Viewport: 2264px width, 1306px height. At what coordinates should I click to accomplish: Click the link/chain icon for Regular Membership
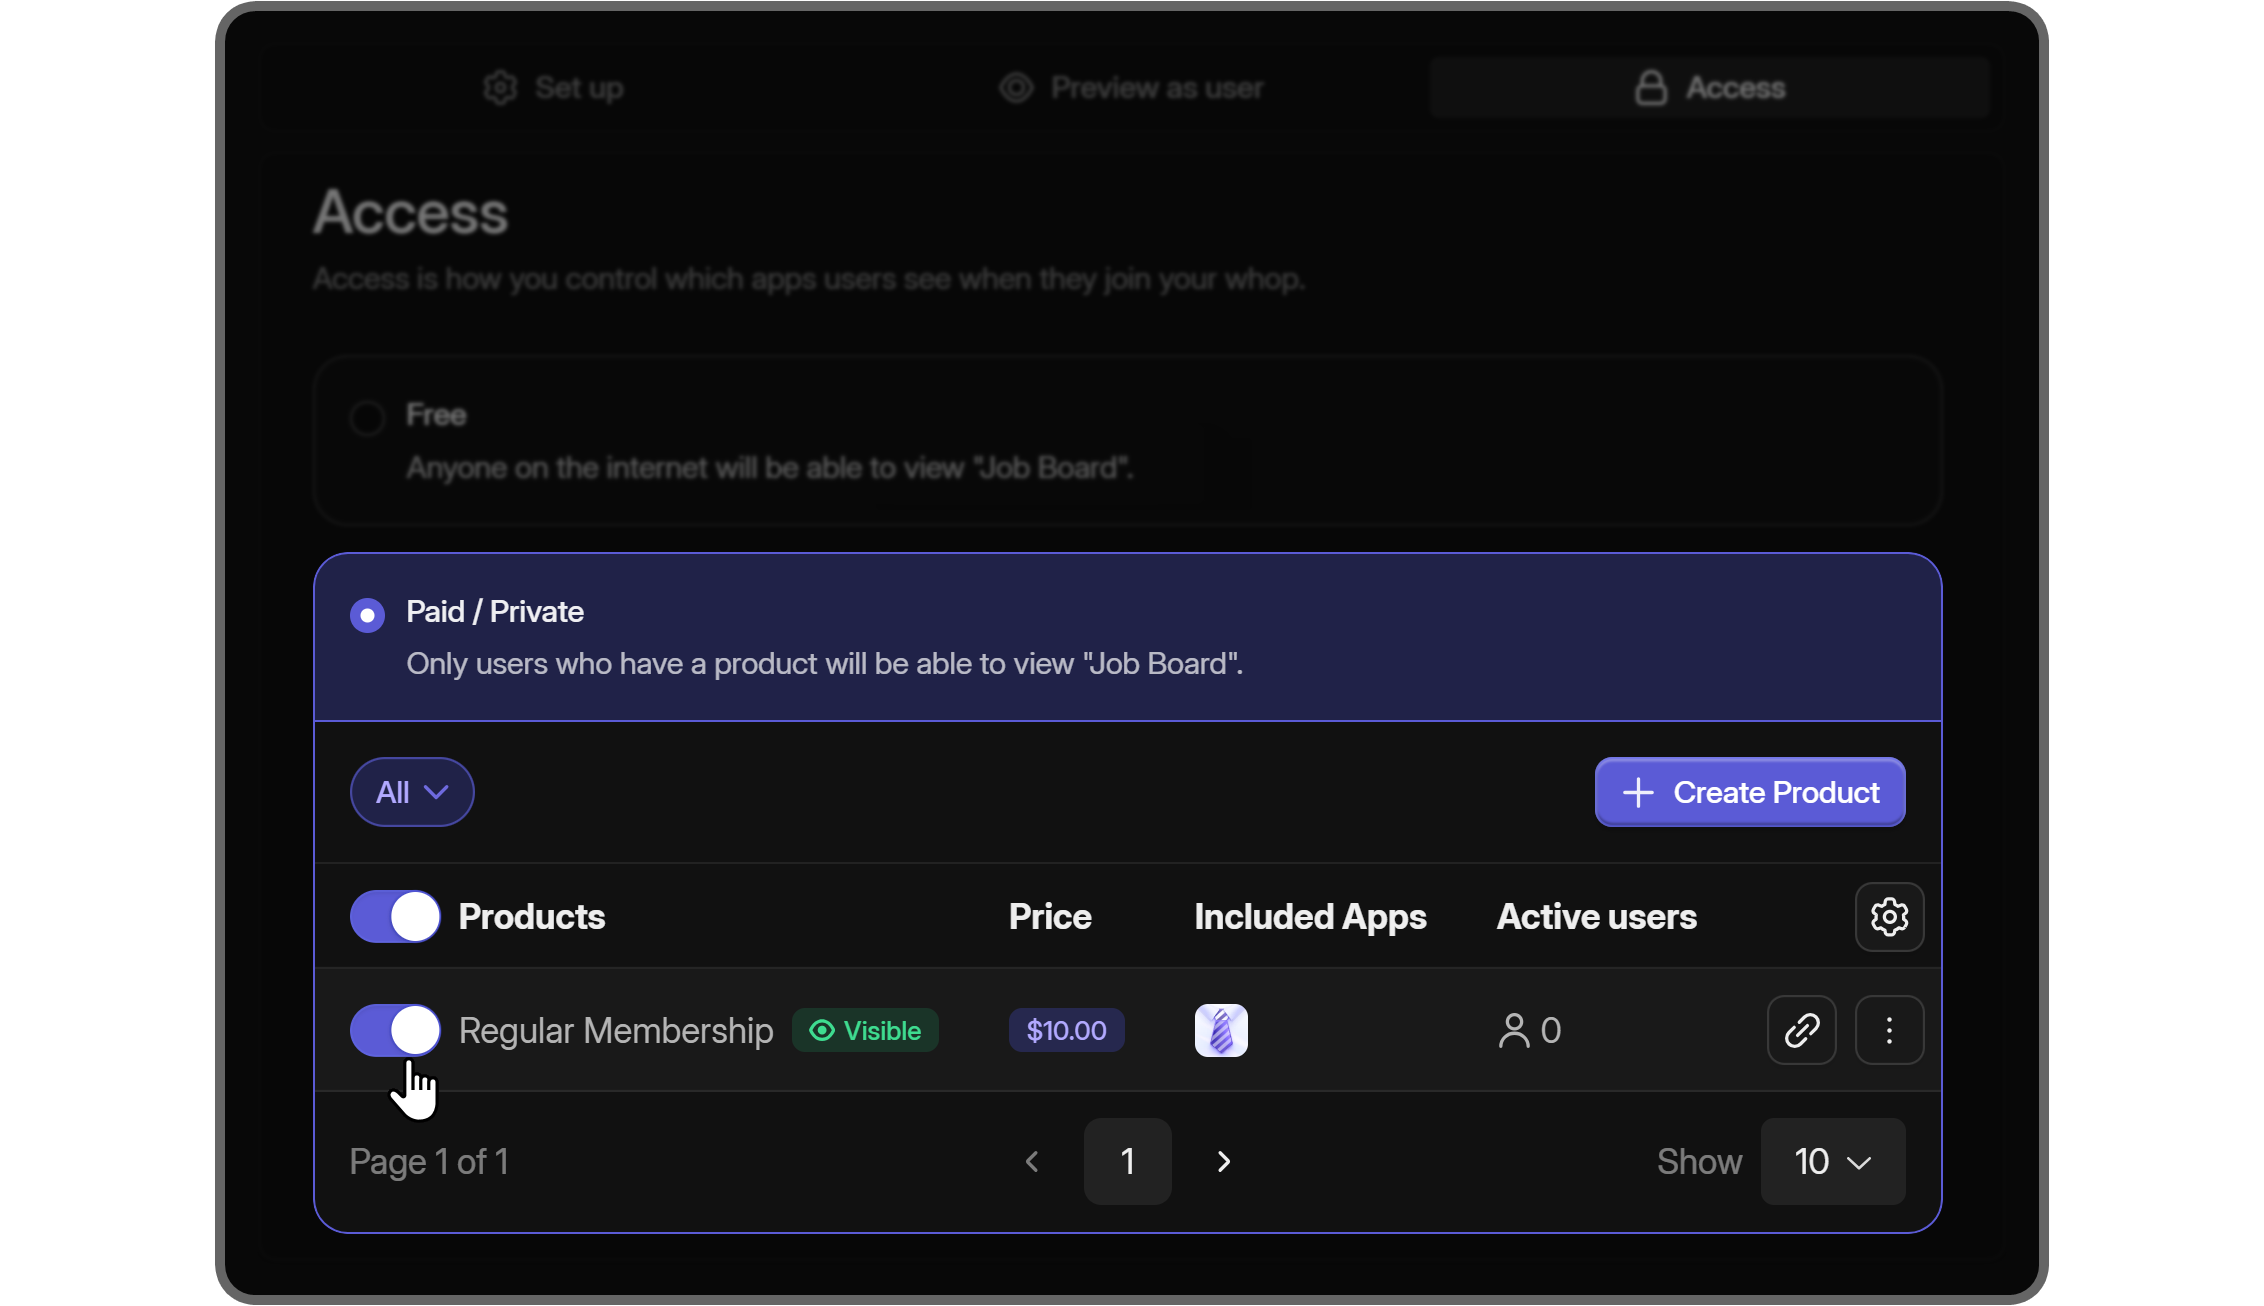click(x=1802, y=1029)
